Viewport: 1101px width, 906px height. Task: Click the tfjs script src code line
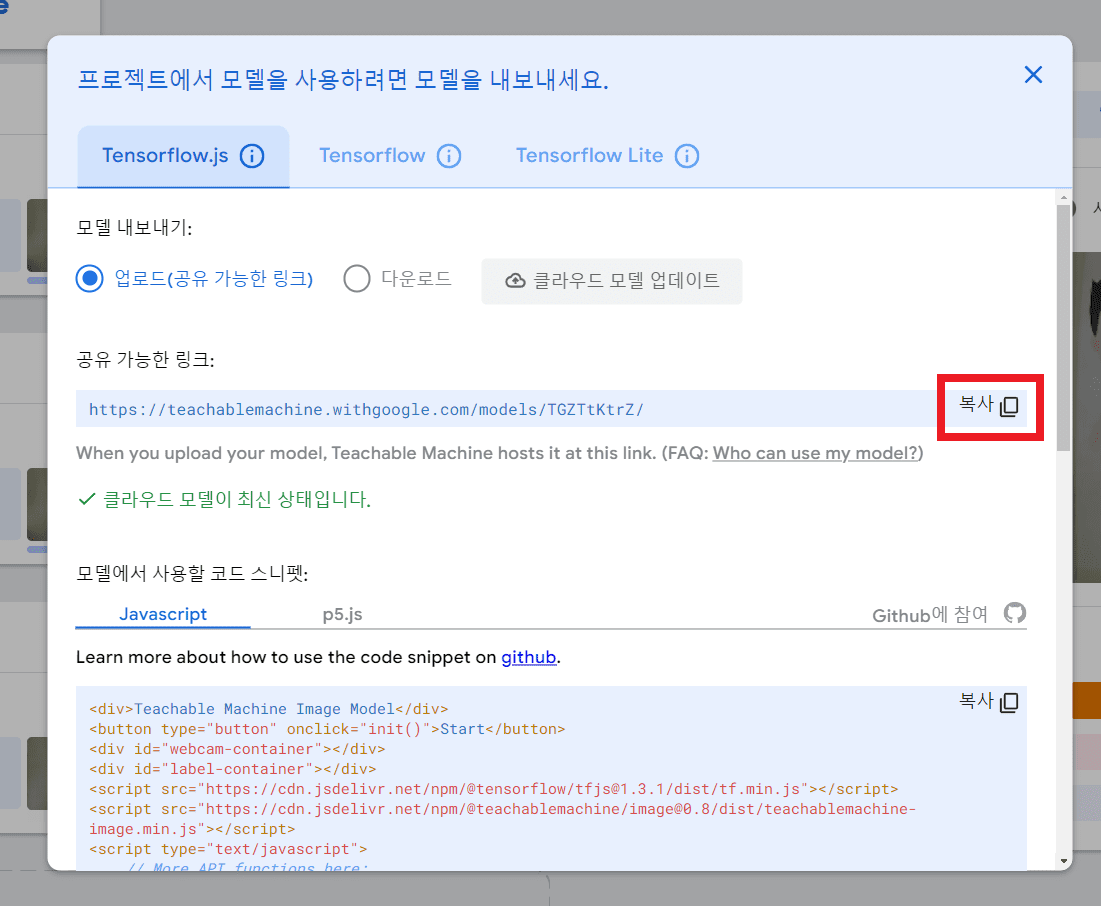(x=494, y=789)
